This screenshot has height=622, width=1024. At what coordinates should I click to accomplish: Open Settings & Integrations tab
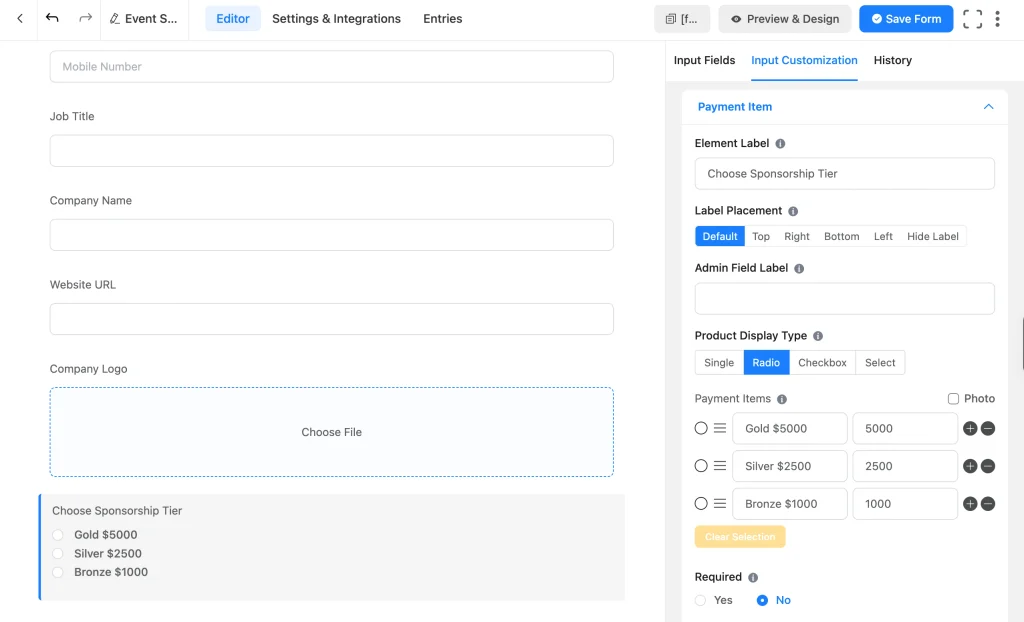point(336,19)
